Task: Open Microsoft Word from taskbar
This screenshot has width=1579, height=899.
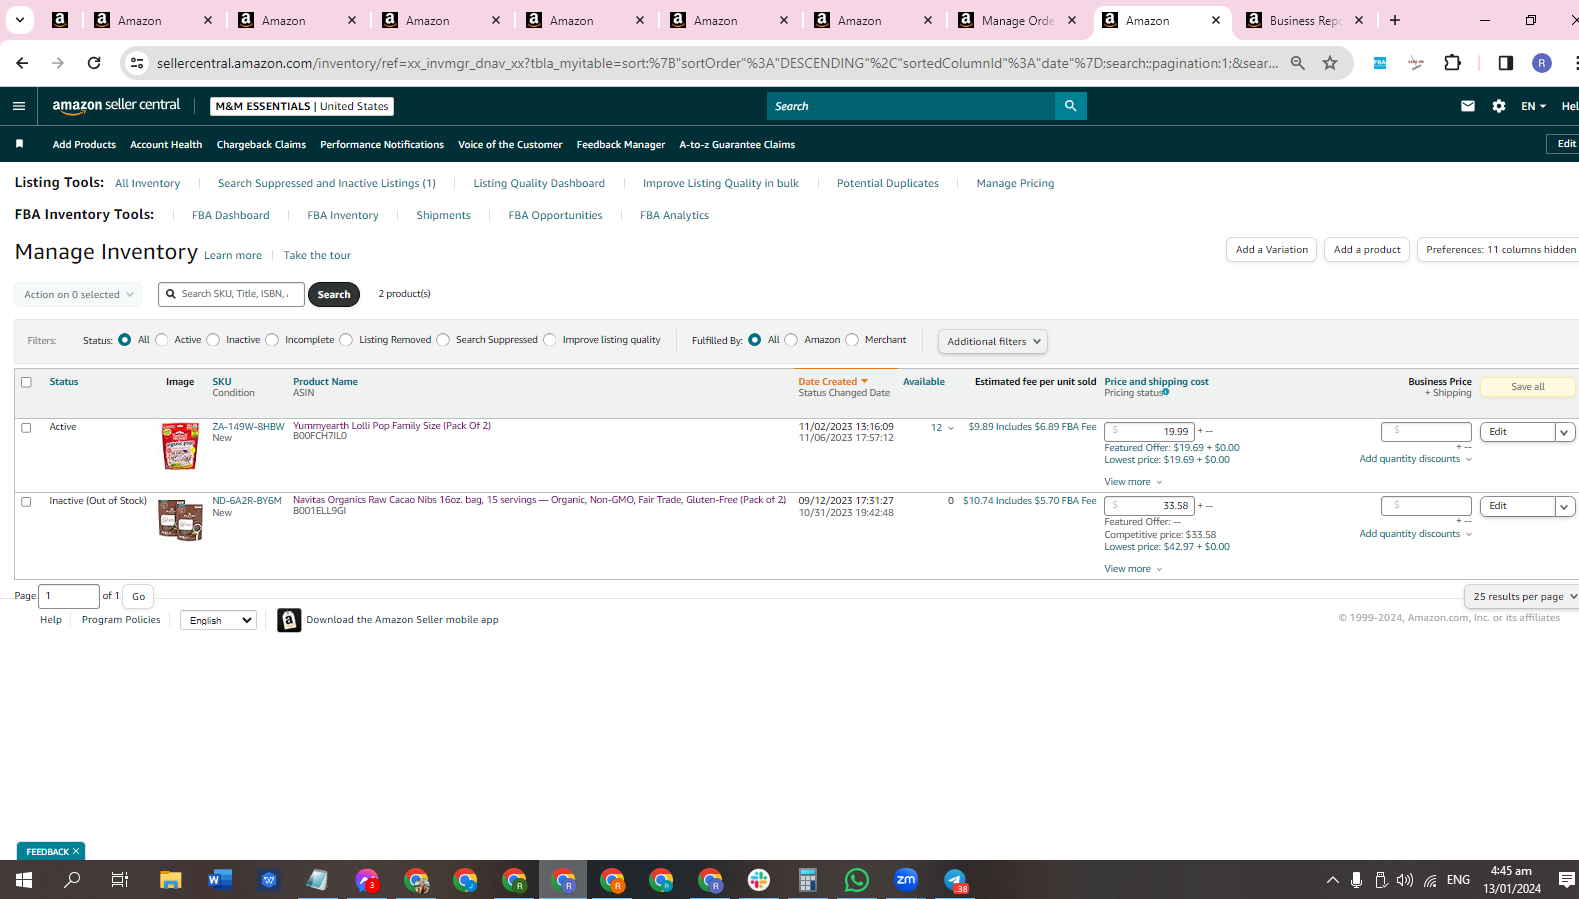Action: pos(219,880)
